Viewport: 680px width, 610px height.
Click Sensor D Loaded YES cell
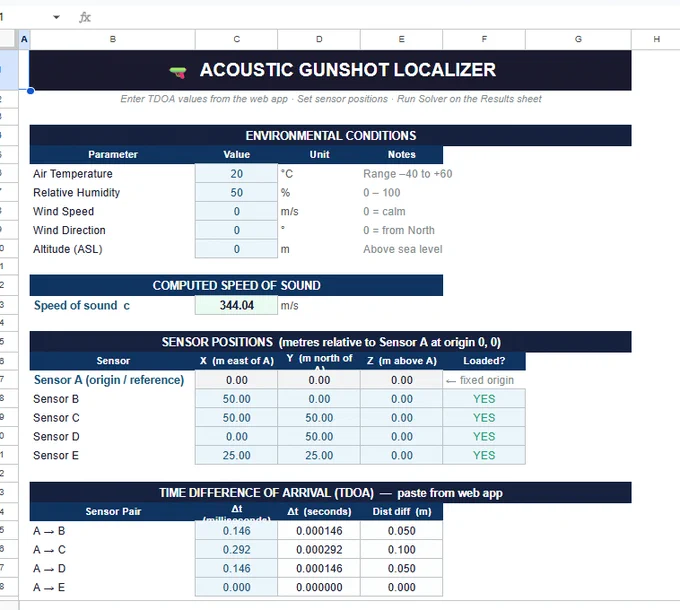click(x=484, y=437)
